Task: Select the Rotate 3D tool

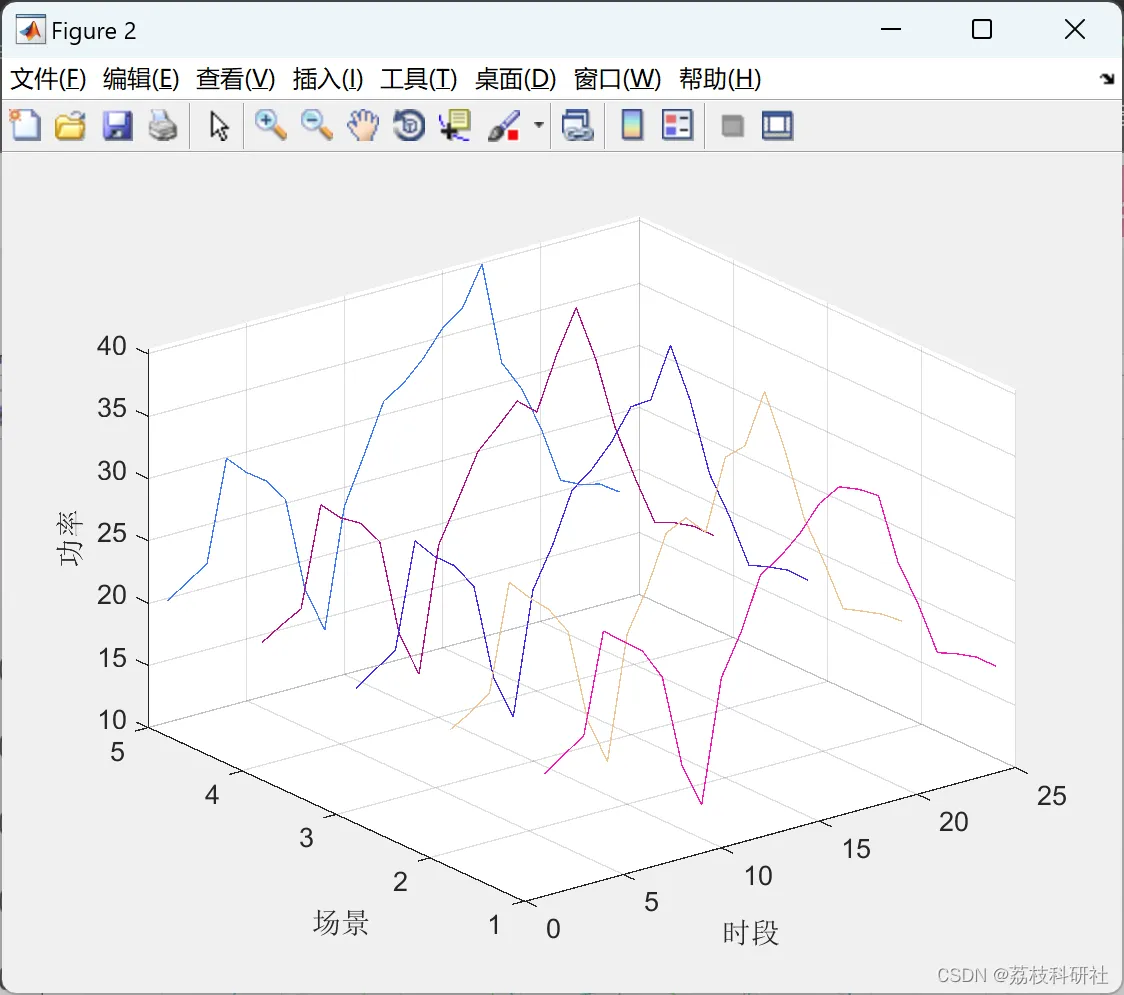Action: point(409,125)
